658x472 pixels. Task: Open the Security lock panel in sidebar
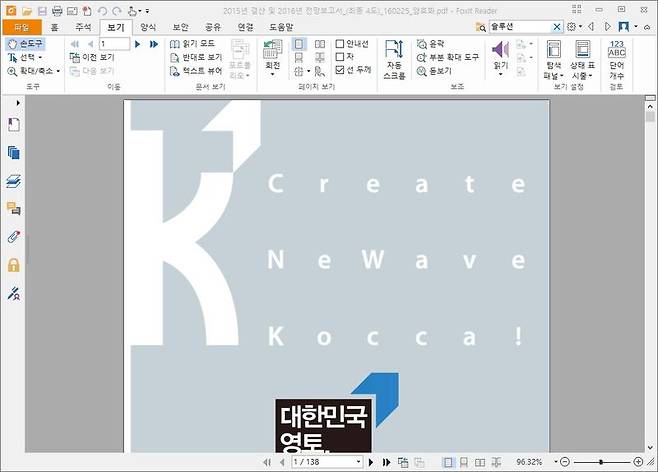[13, 265]
